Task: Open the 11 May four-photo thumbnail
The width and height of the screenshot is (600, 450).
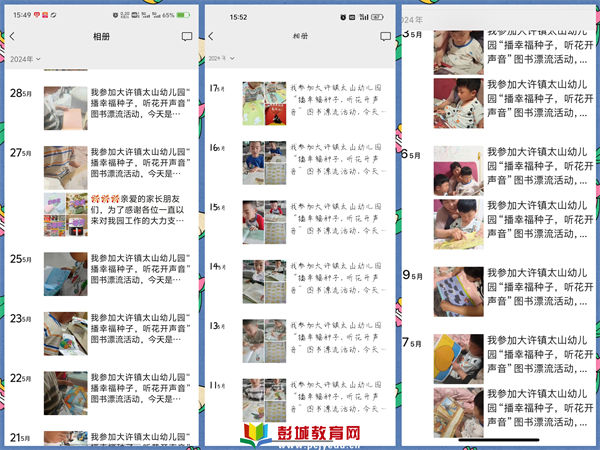Action: (x=264, y=400)
